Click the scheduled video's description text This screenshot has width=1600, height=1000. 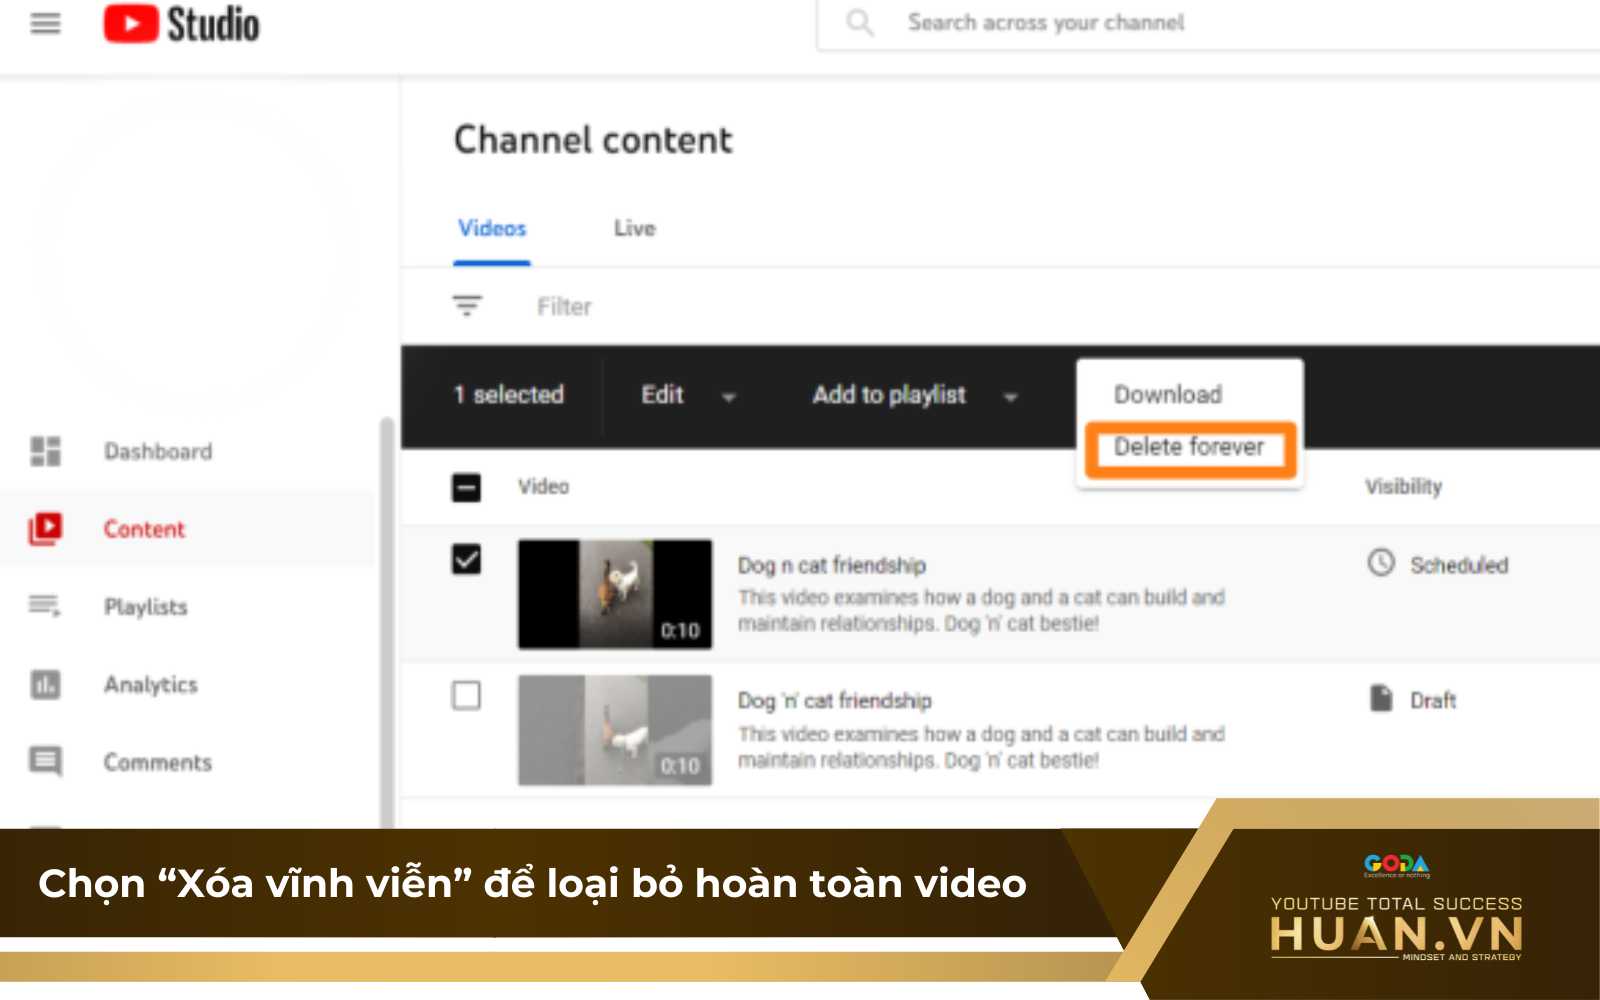[981, 610]
